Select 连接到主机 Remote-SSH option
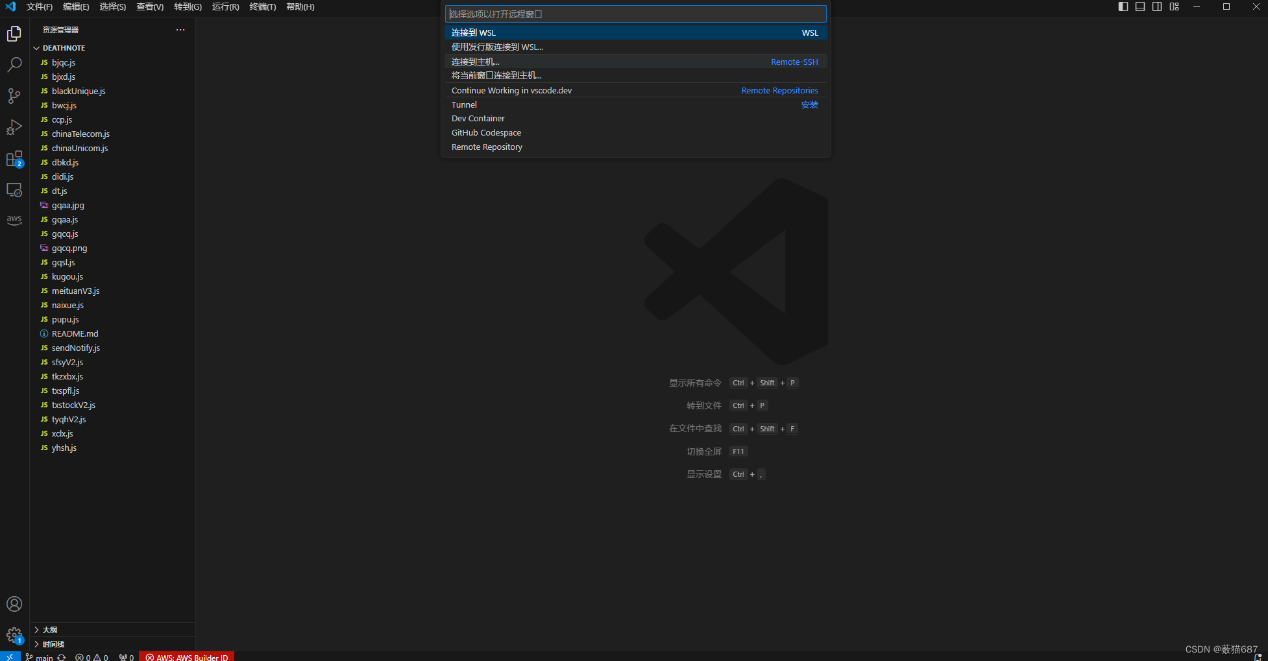The width and height of the screenshot is (1268, 661). [x=636, y=62]
